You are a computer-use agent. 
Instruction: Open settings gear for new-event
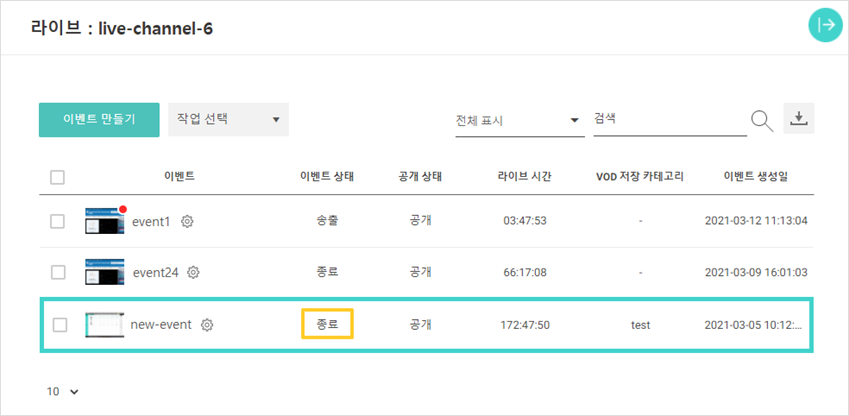pos(207,325)
